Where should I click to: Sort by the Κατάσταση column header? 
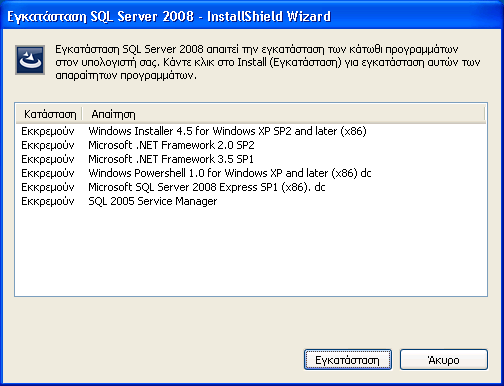point(49,114)
